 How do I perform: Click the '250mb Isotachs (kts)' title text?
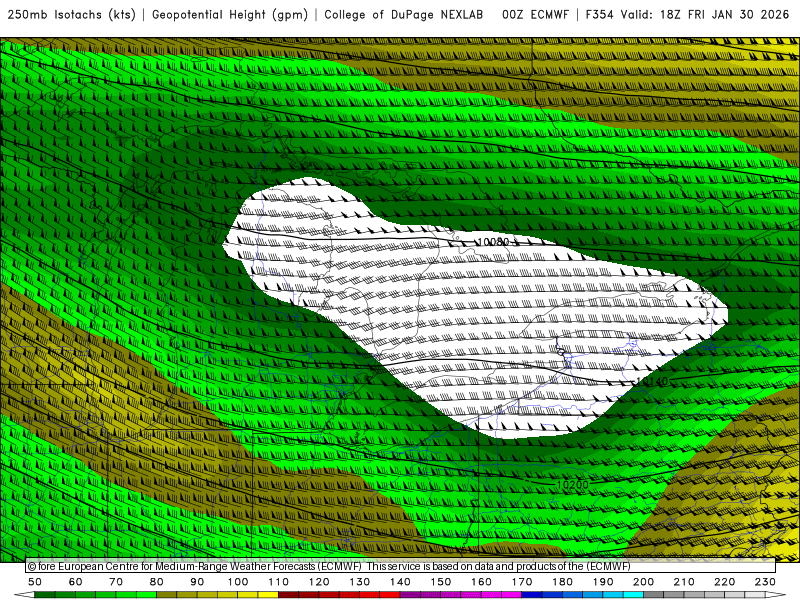coord(71,15)
